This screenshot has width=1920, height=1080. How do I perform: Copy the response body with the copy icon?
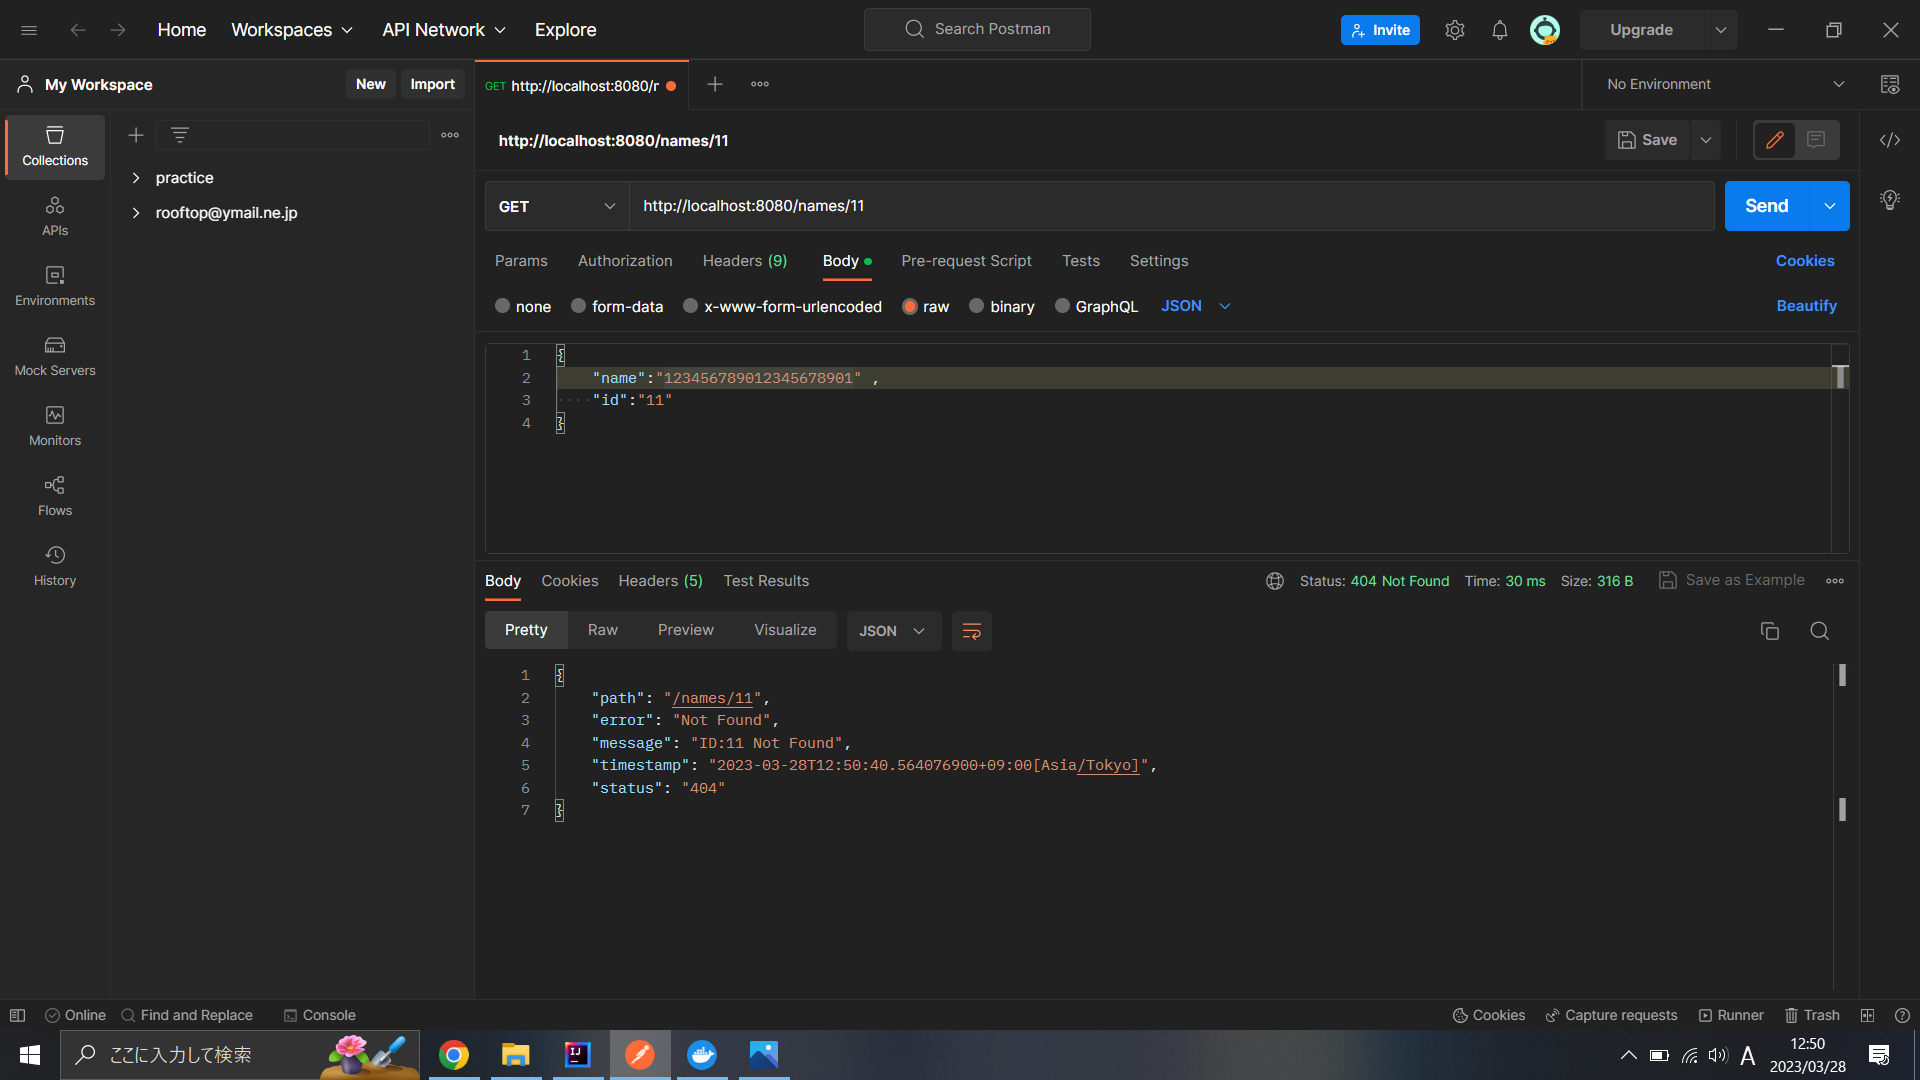coord(1769,631)
